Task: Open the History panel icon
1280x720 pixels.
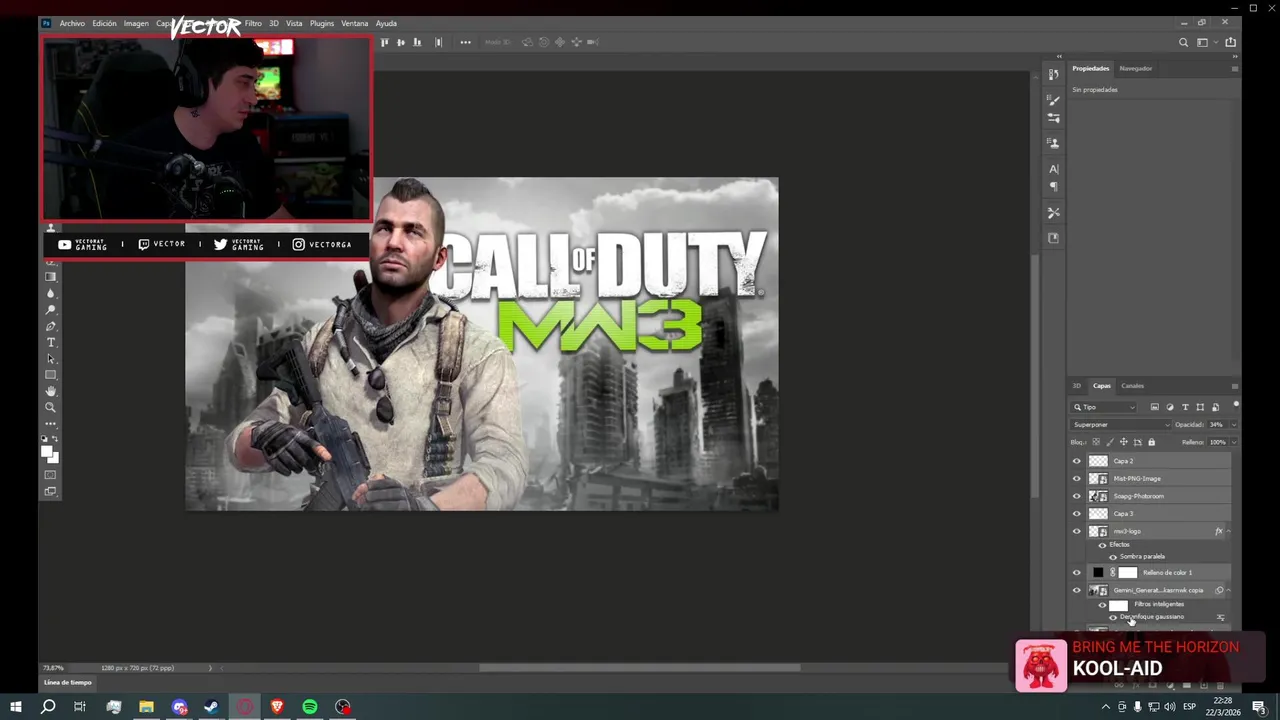Action: [1053, 74]
